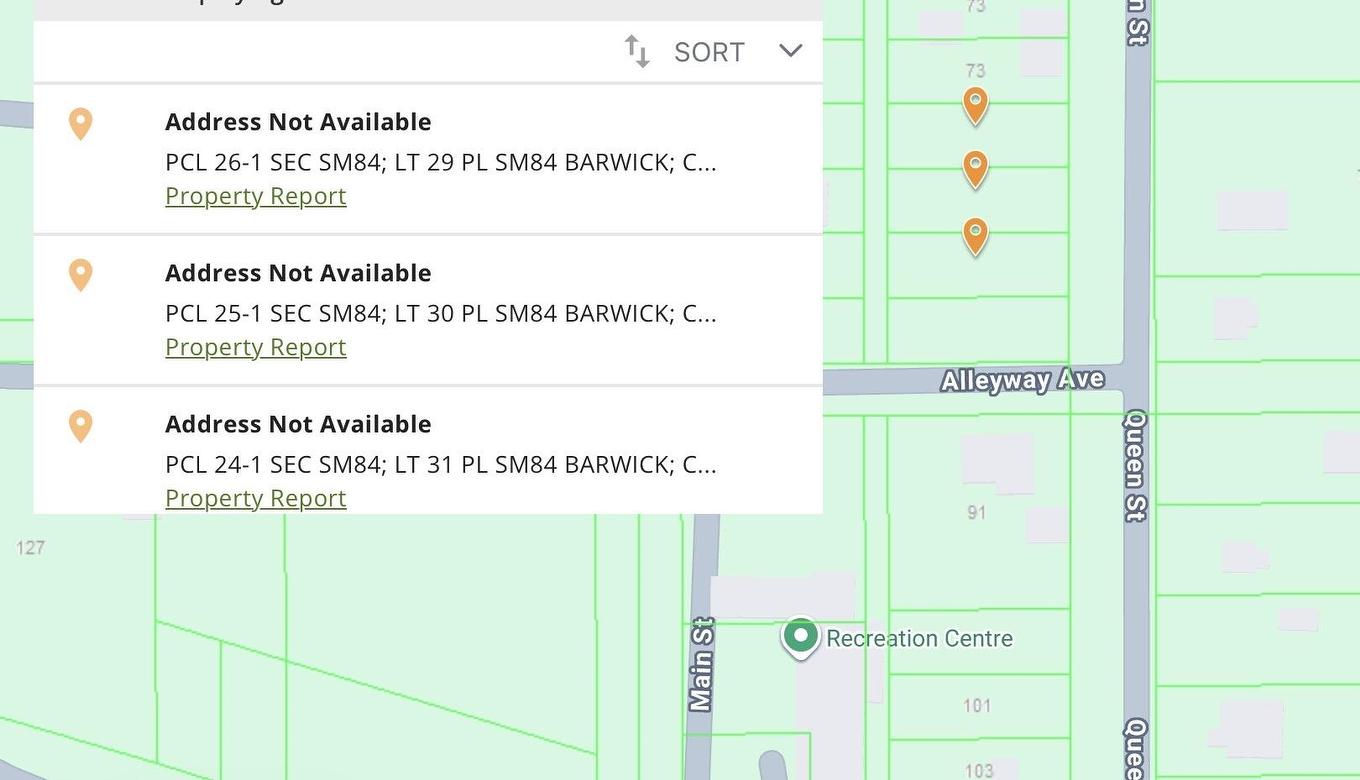
Task: Click the pin icon beside LT 29 result
Action: (80, 123)
